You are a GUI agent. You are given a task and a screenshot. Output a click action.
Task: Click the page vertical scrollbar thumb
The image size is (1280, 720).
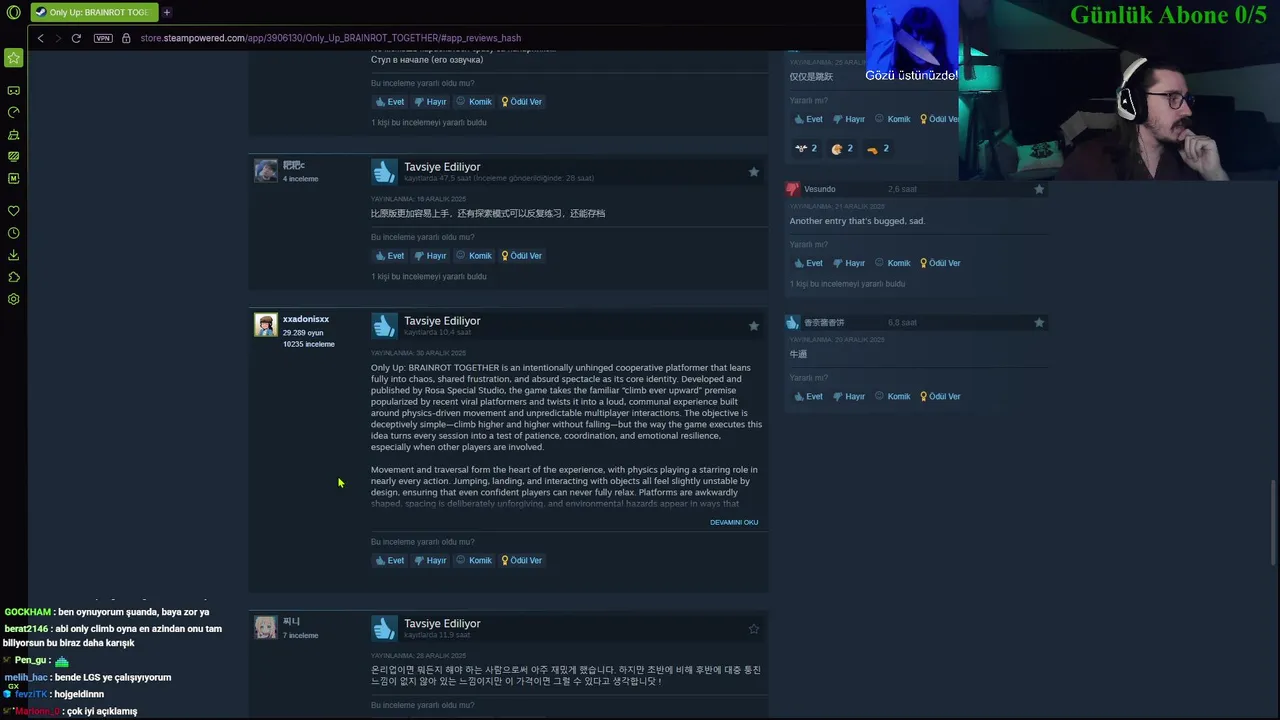point(1273,523)
